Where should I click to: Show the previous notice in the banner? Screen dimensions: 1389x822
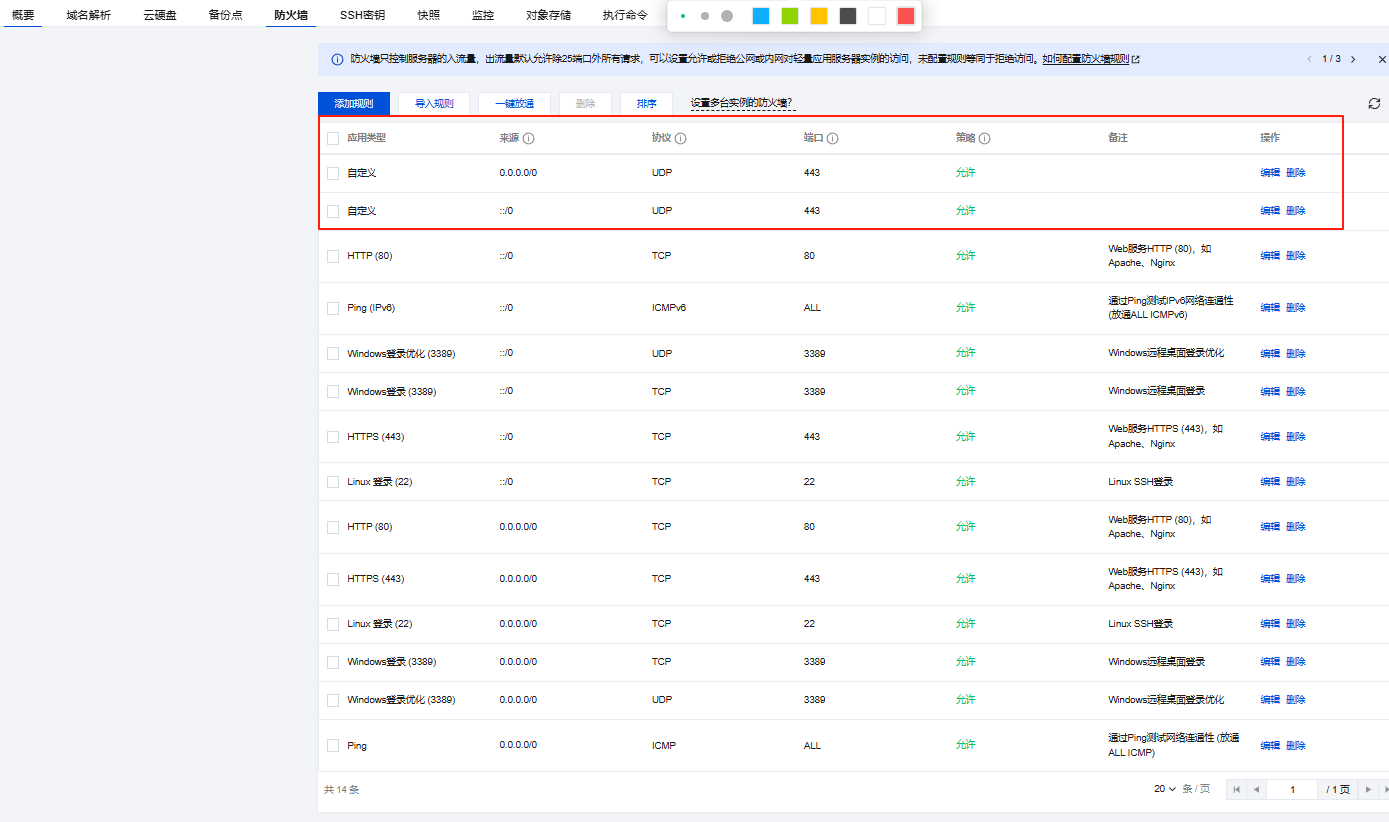tap(1310, 59)
